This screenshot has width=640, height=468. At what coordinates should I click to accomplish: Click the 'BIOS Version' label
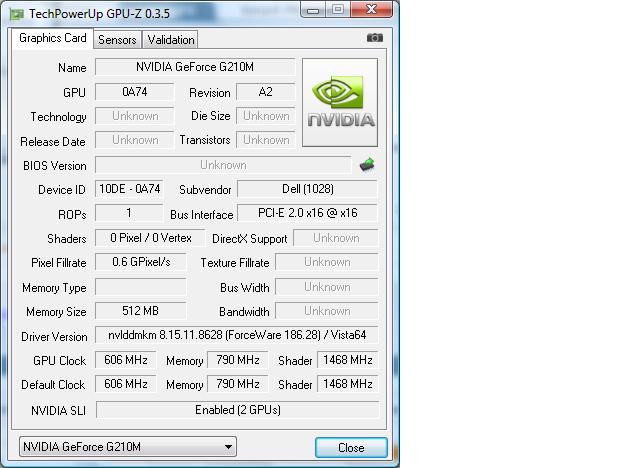pyautogui.click(x=55, y=166)
